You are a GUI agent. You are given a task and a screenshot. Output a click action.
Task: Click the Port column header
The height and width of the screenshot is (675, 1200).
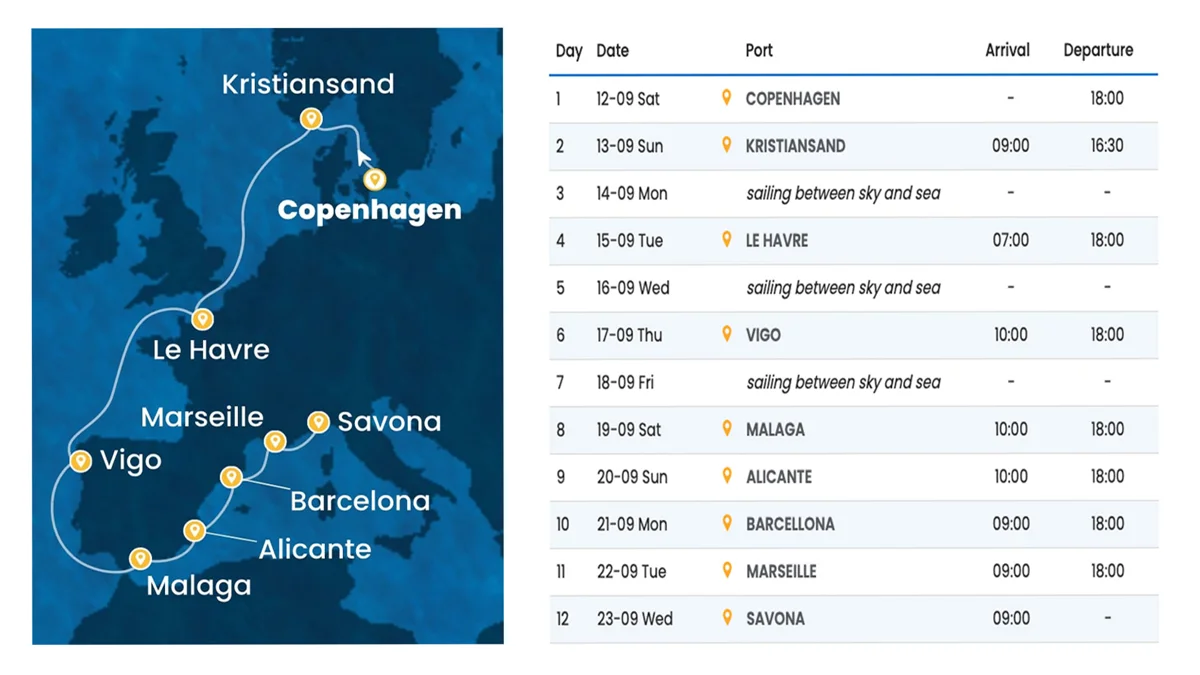(759, 50)
